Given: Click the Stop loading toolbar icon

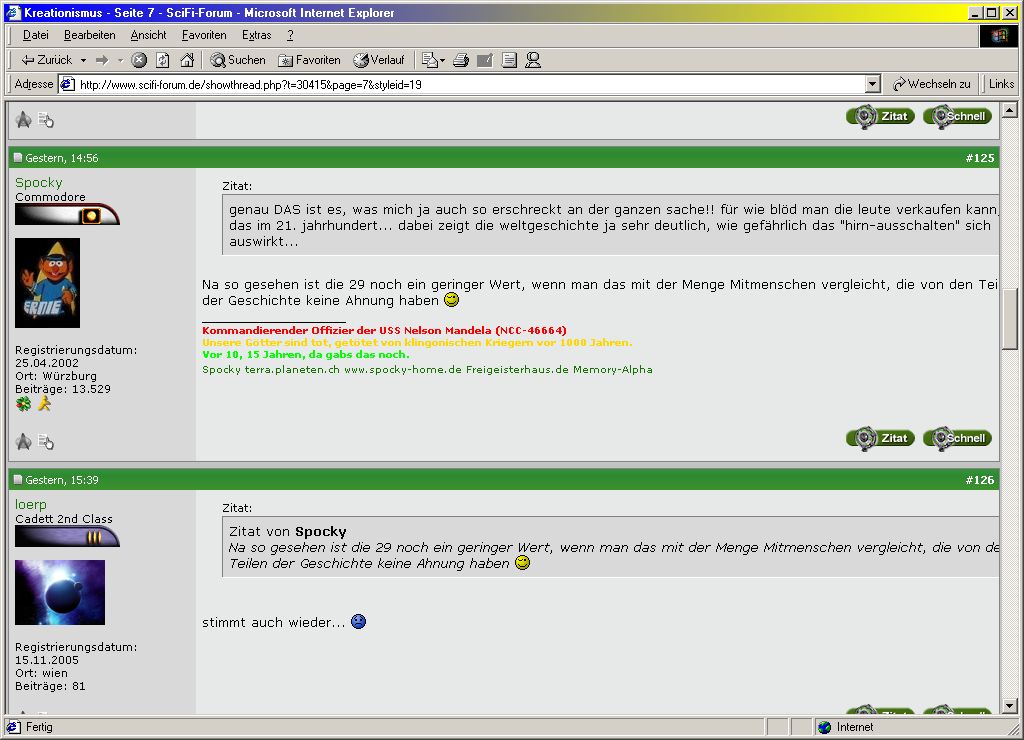Looking at the screenshot, I should click(139, 60).
